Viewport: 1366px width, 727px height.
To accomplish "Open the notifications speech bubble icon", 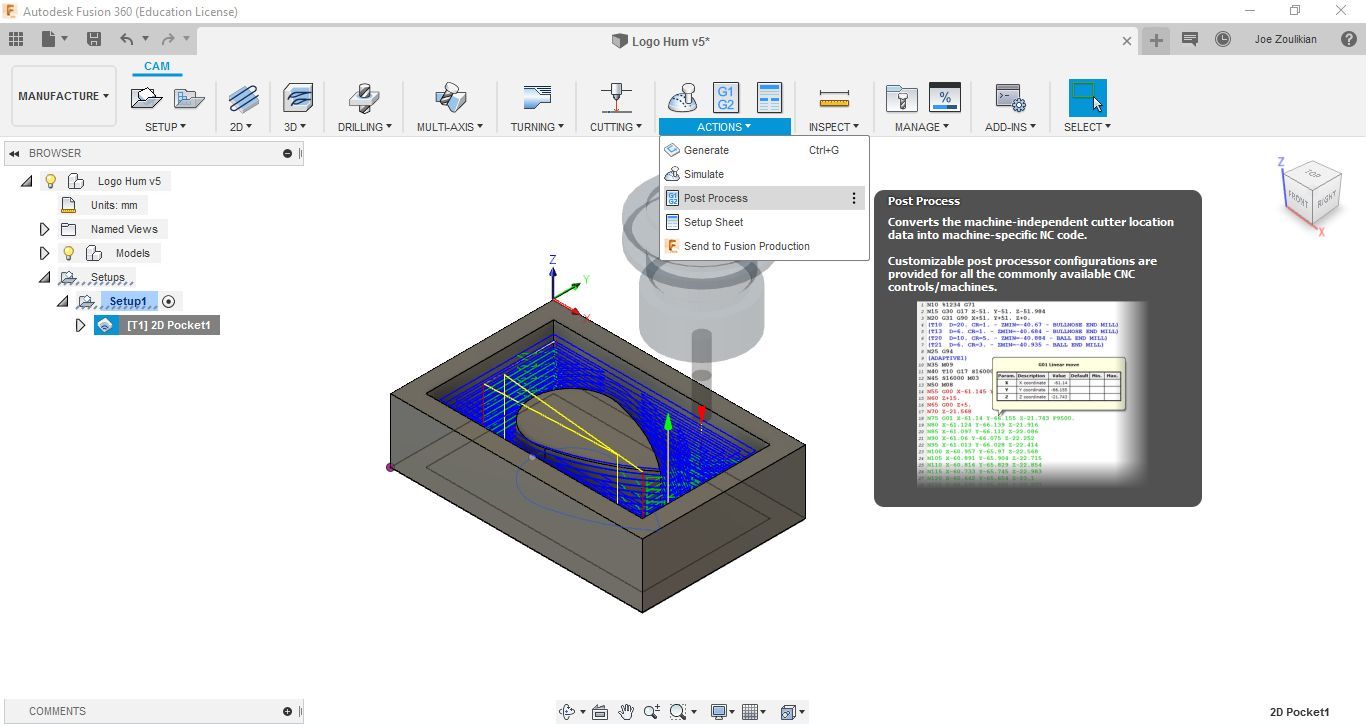I will coord(1190,39).
